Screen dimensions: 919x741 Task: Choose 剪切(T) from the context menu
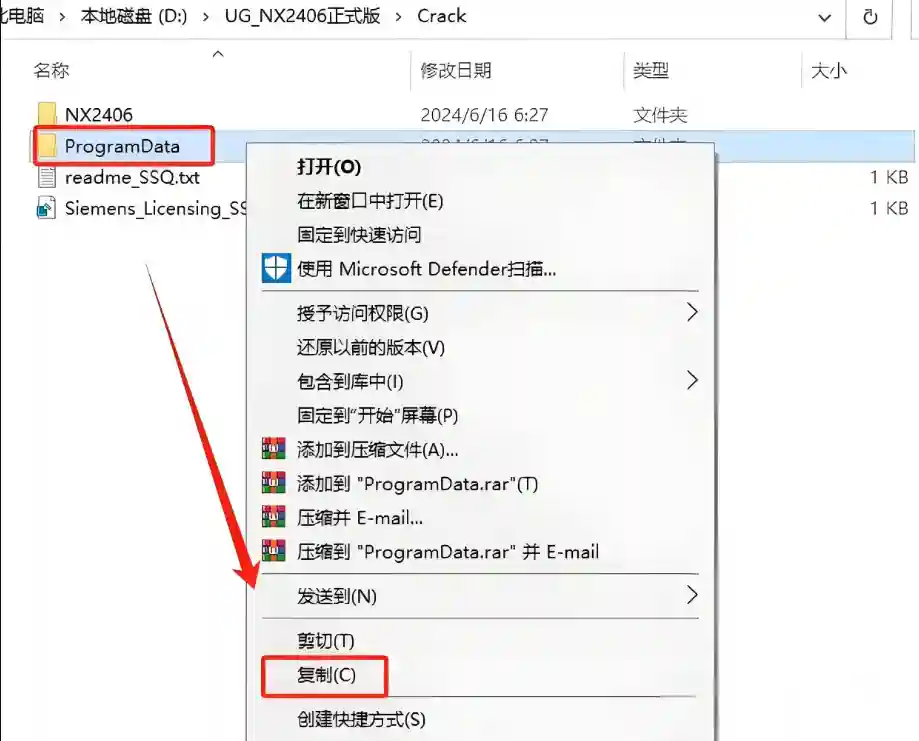coord(326,641)
